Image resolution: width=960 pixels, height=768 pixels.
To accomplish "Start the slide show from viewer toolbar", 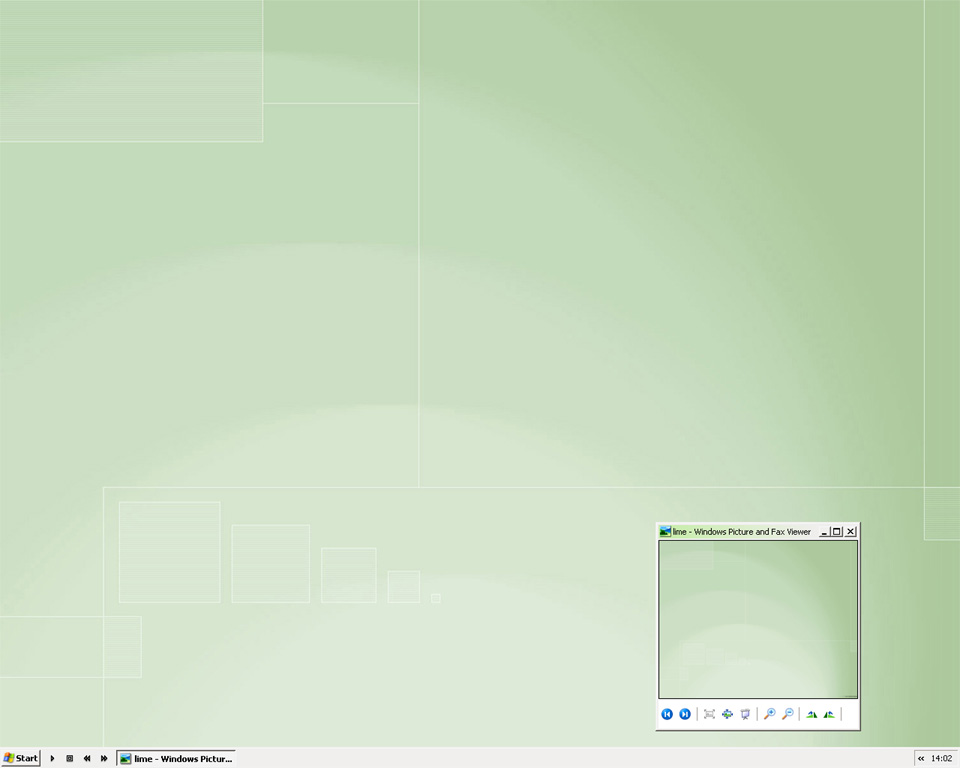I will point(745,714).
